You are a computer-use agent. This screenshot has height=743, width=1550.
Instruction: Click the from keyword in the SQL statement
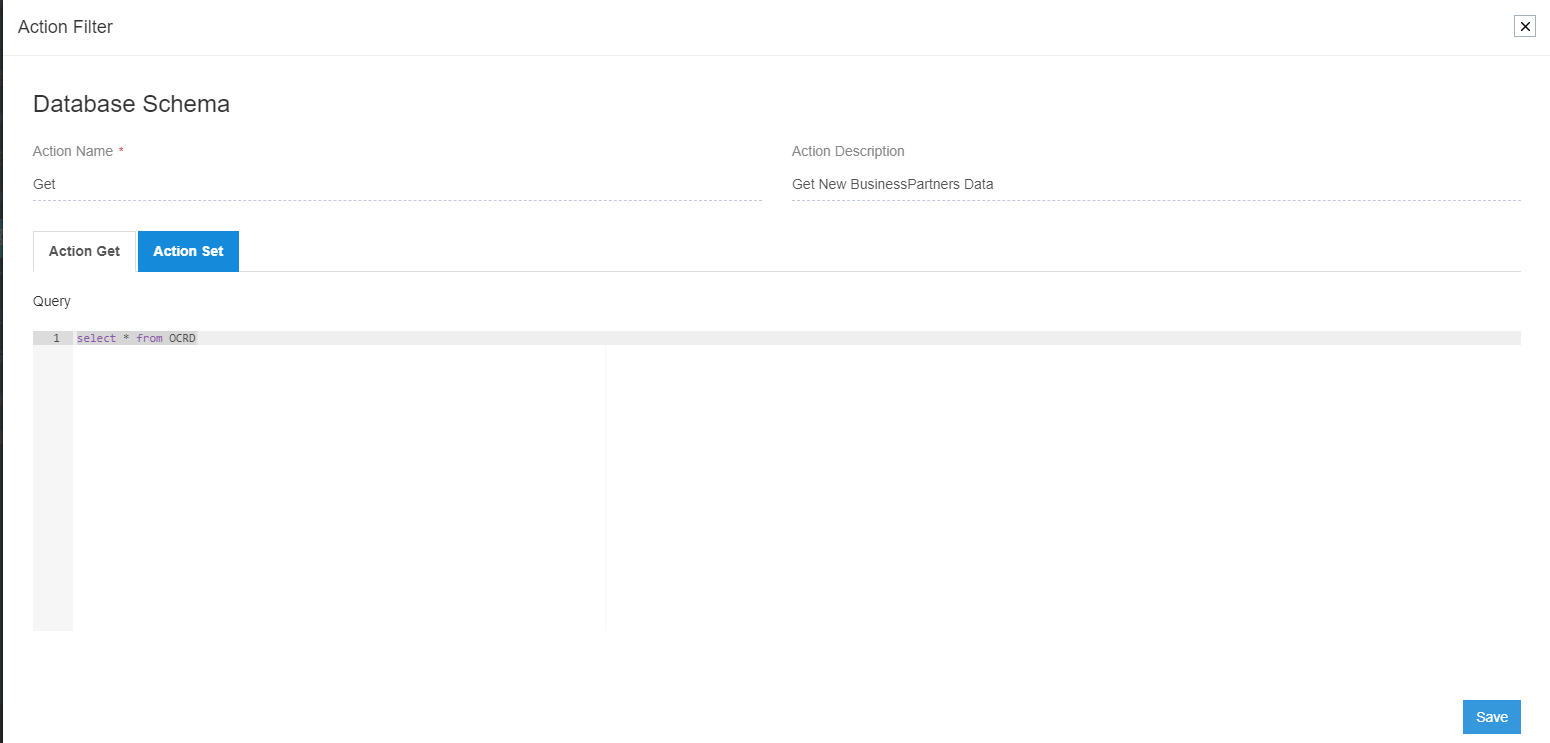[x=149, y=338]
